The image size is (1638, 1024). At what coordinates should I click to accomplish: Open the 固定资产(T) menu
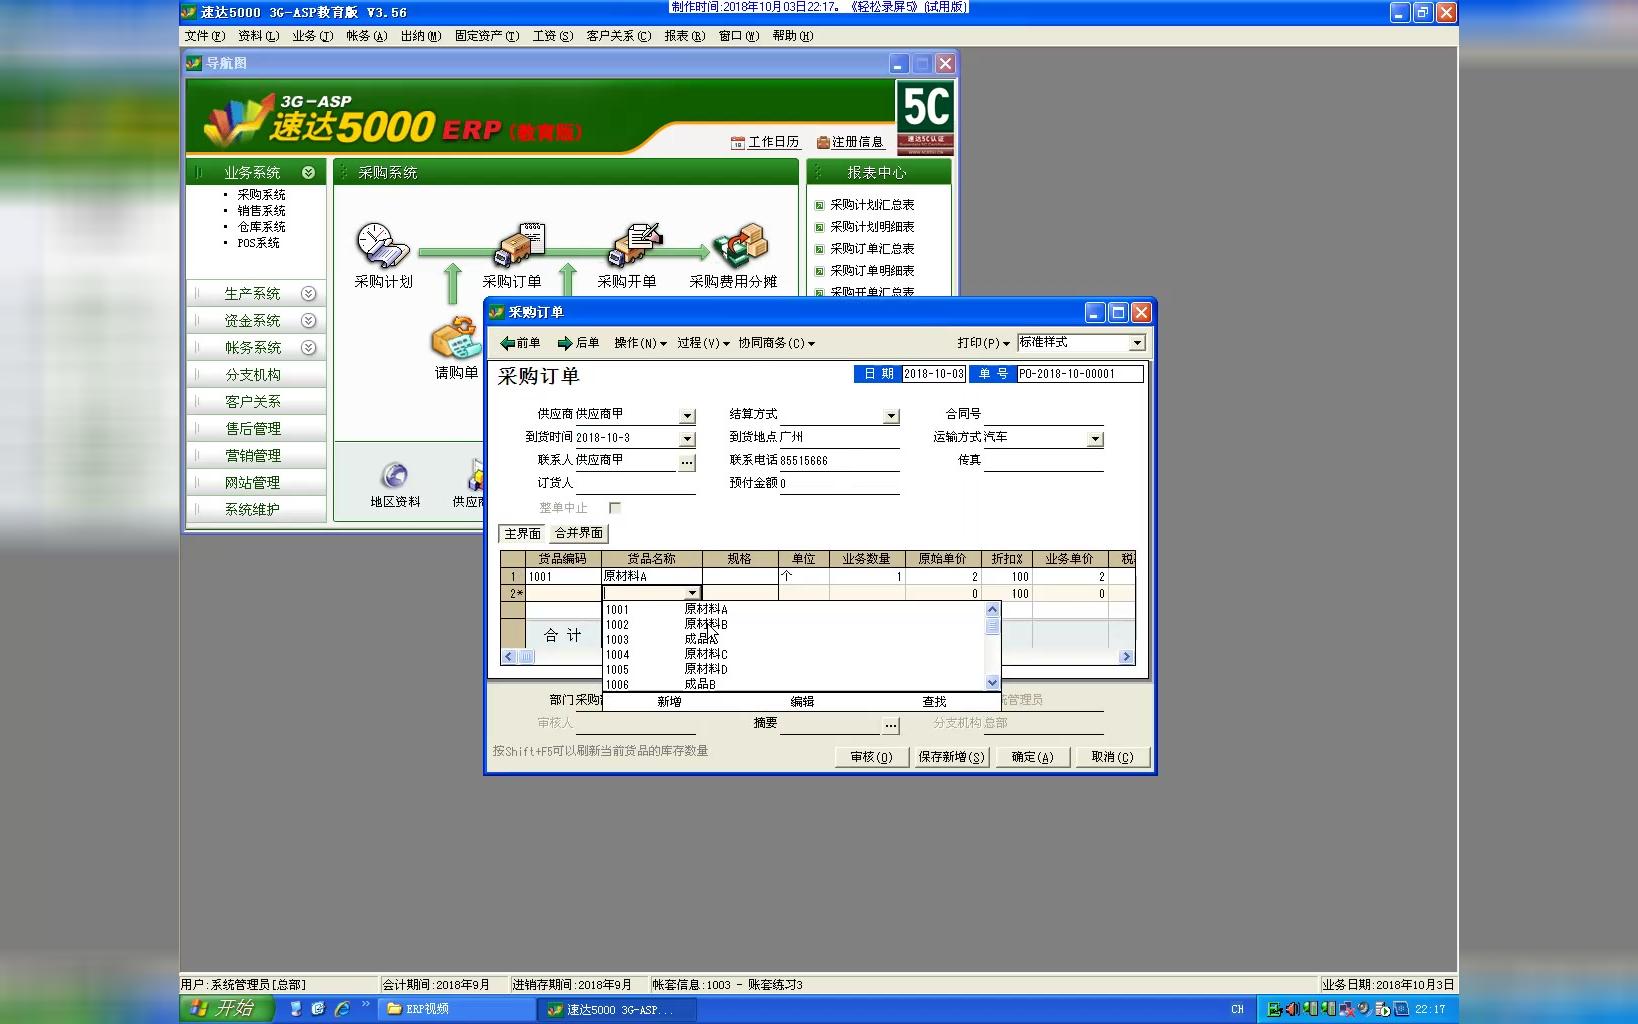click(487, 36)
